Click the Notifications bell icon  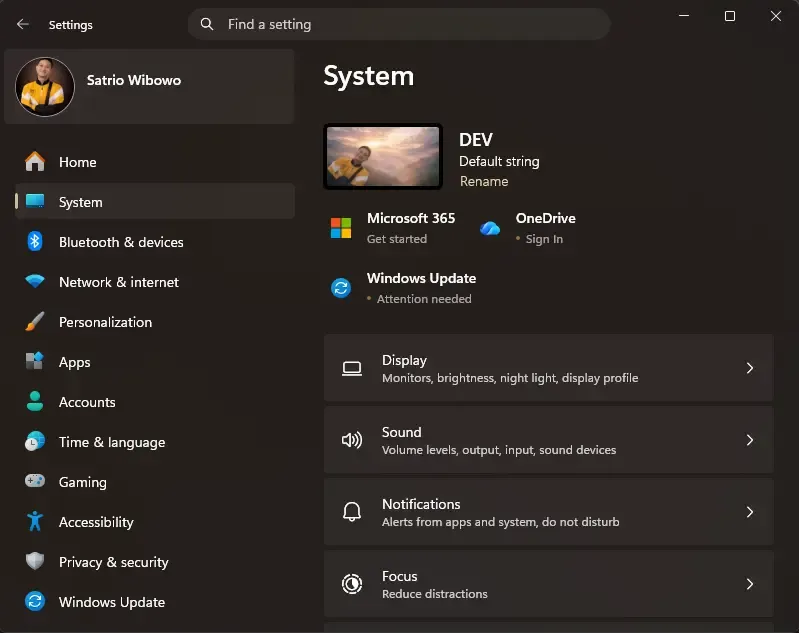(x=352, y=512)
